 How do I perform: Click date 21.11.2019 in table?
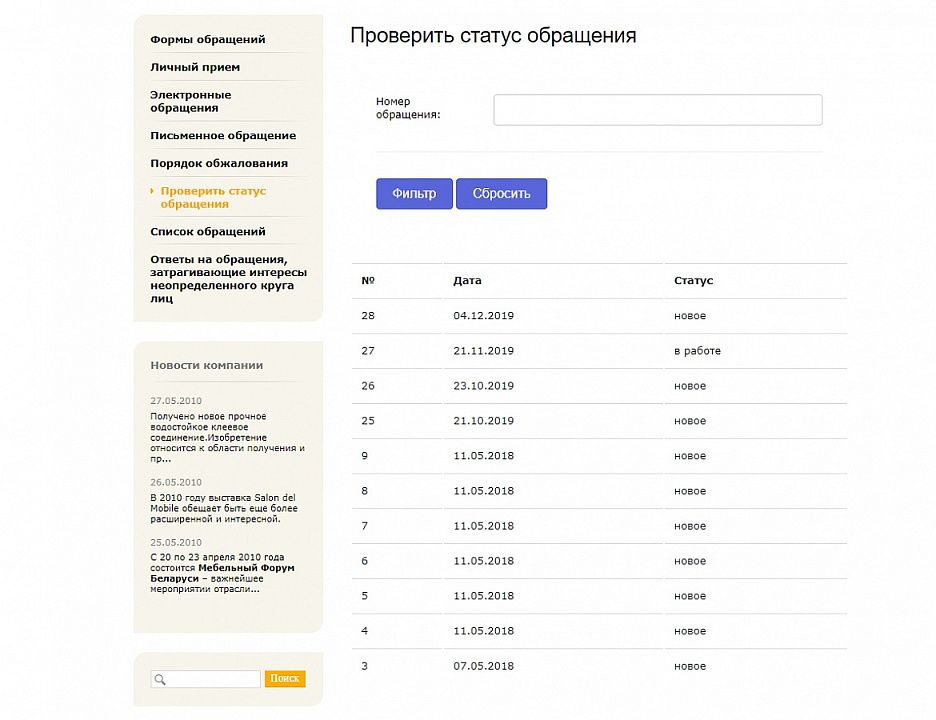click(x=484, y=351)
